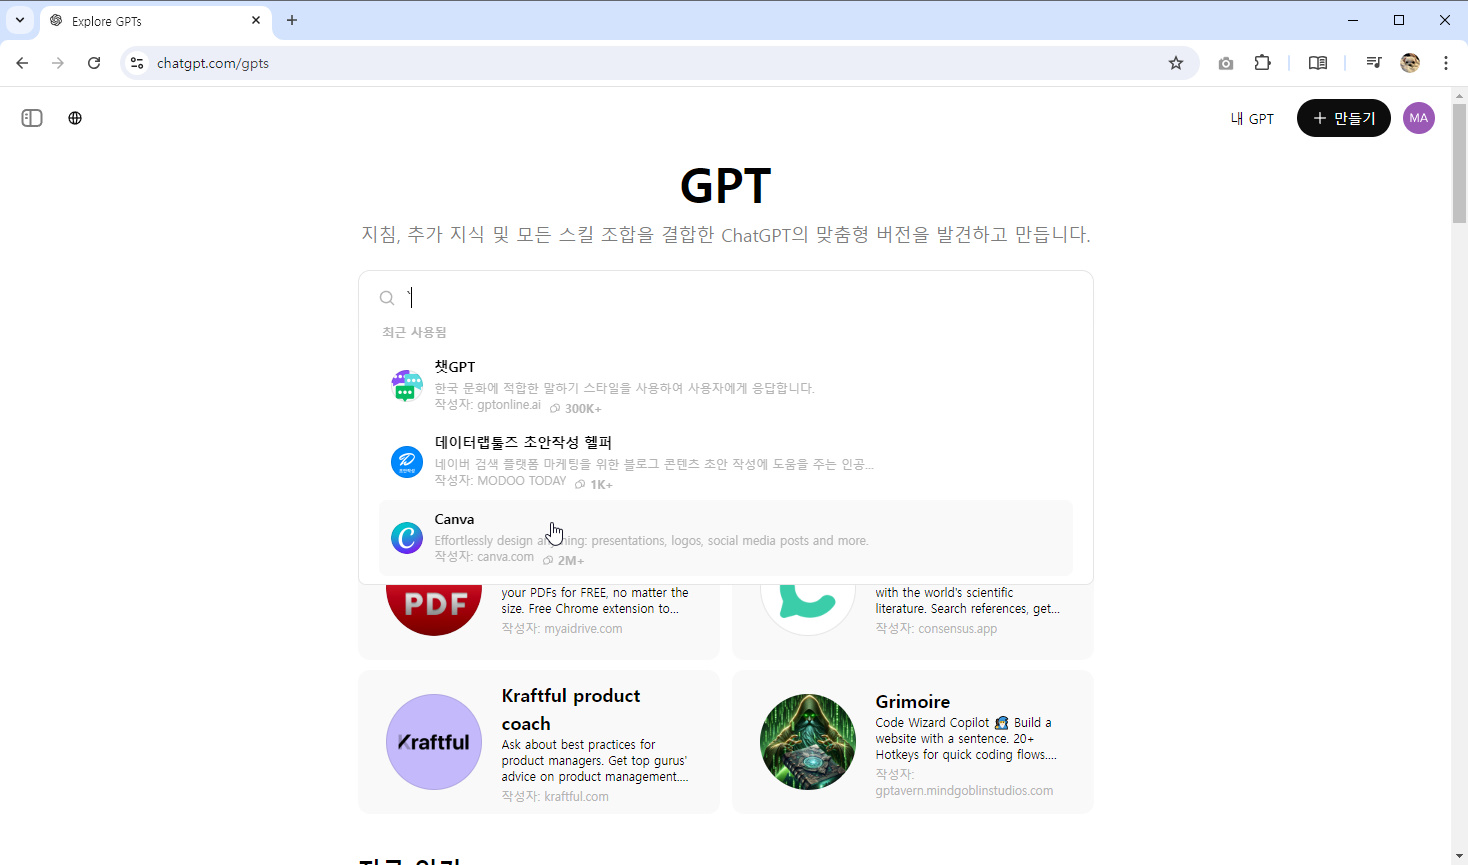Viewport: 1468px width, 865px height.
Task: Select the Canva logo icon
Action: [x=407, y=538]
